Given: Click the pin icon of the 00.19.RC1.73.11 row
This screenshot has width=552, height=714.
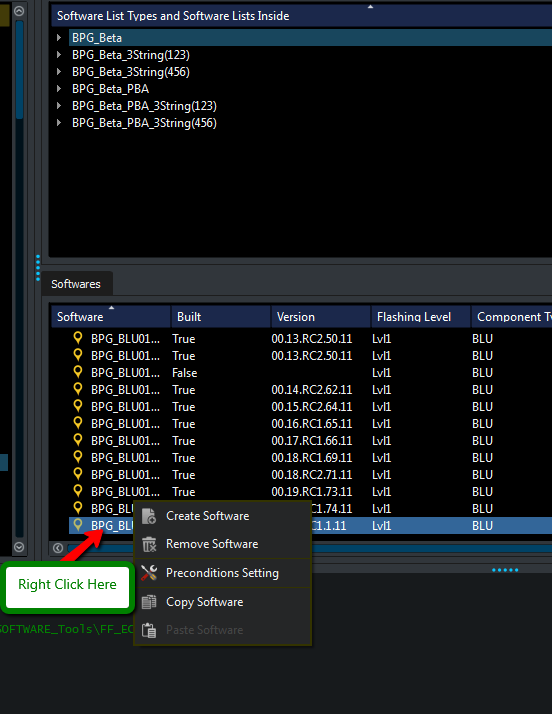Looking at the screenshot, I should (78, 491).
